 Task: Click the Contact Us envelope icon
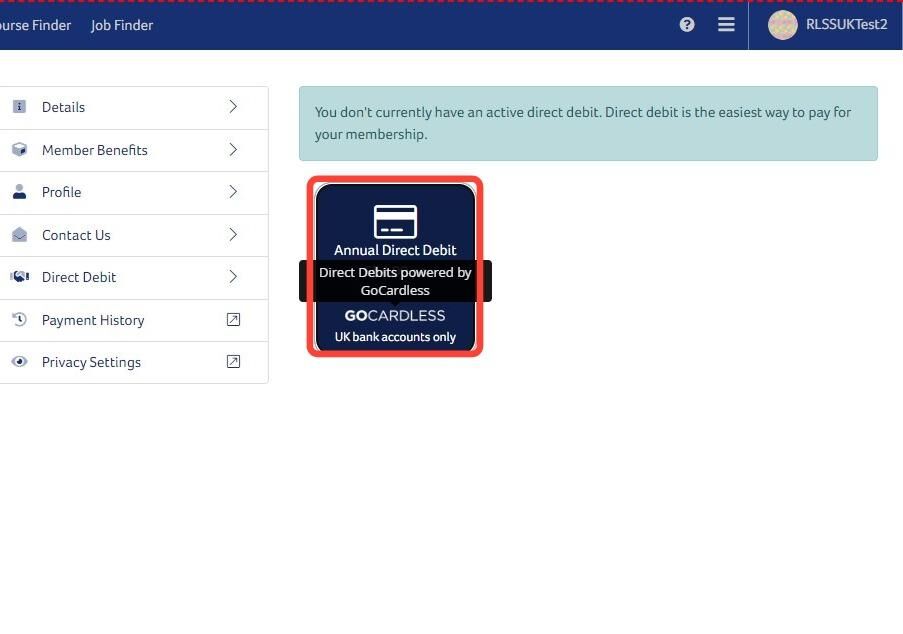pos(20,234)
